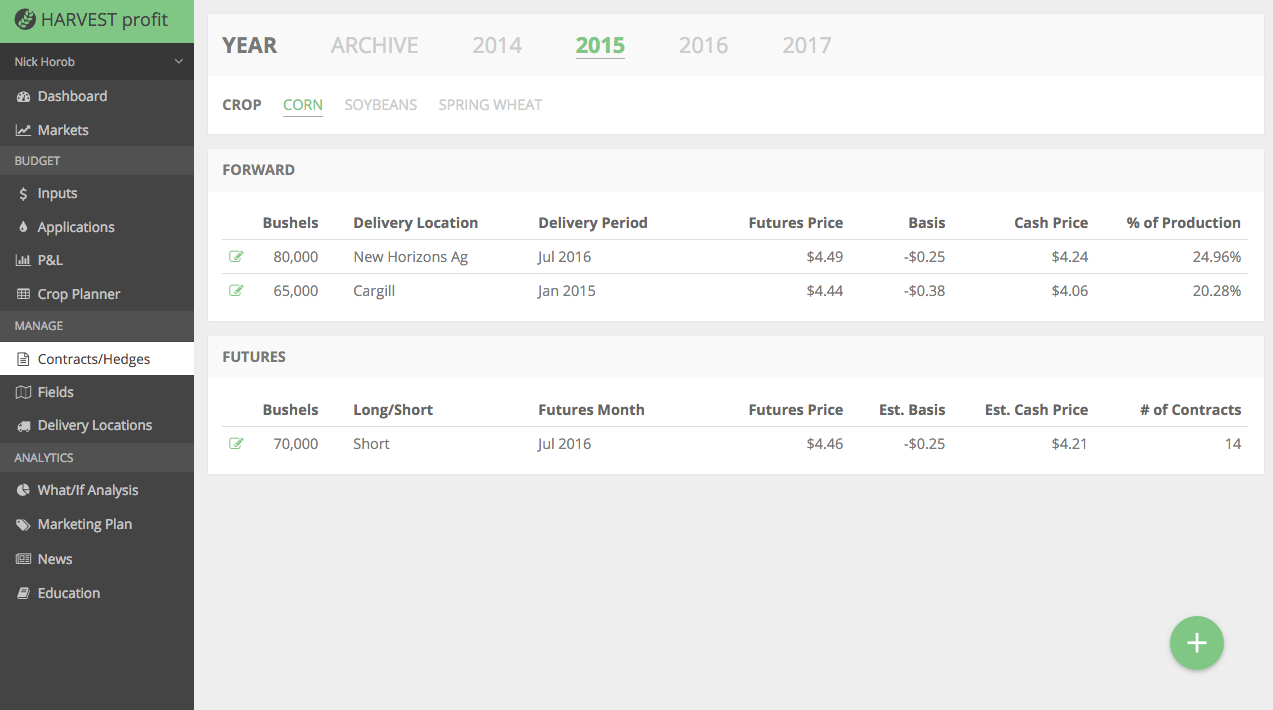This screenshot has height=710, width=1273.
Task: Click the Delivery Locations truck icon
Action: pos(23,426)
